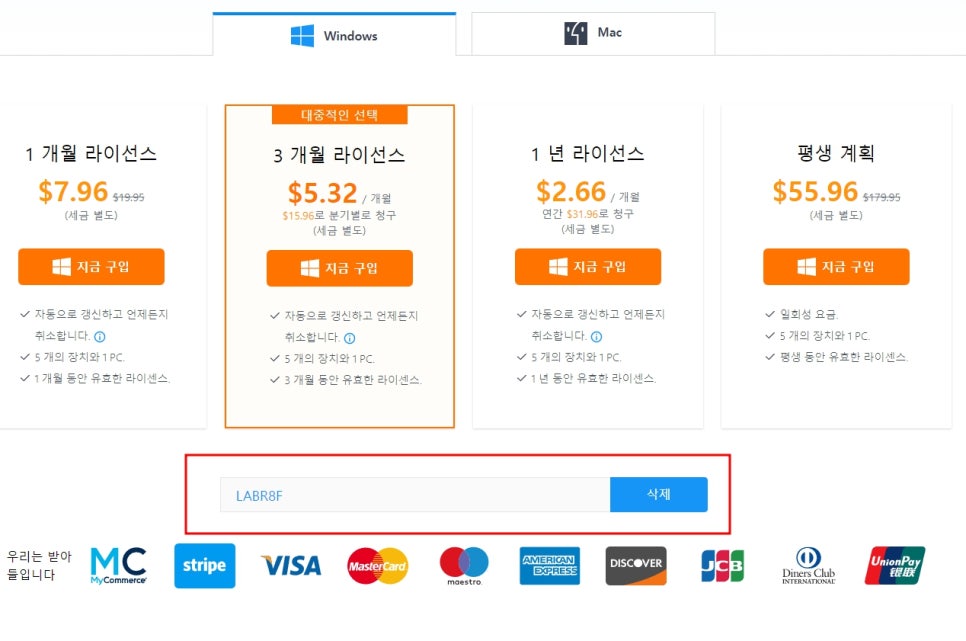Viewport: 966px width, 641px height.
Task: Click the Maestro payment logo
Action: click(x=464, y=566)
